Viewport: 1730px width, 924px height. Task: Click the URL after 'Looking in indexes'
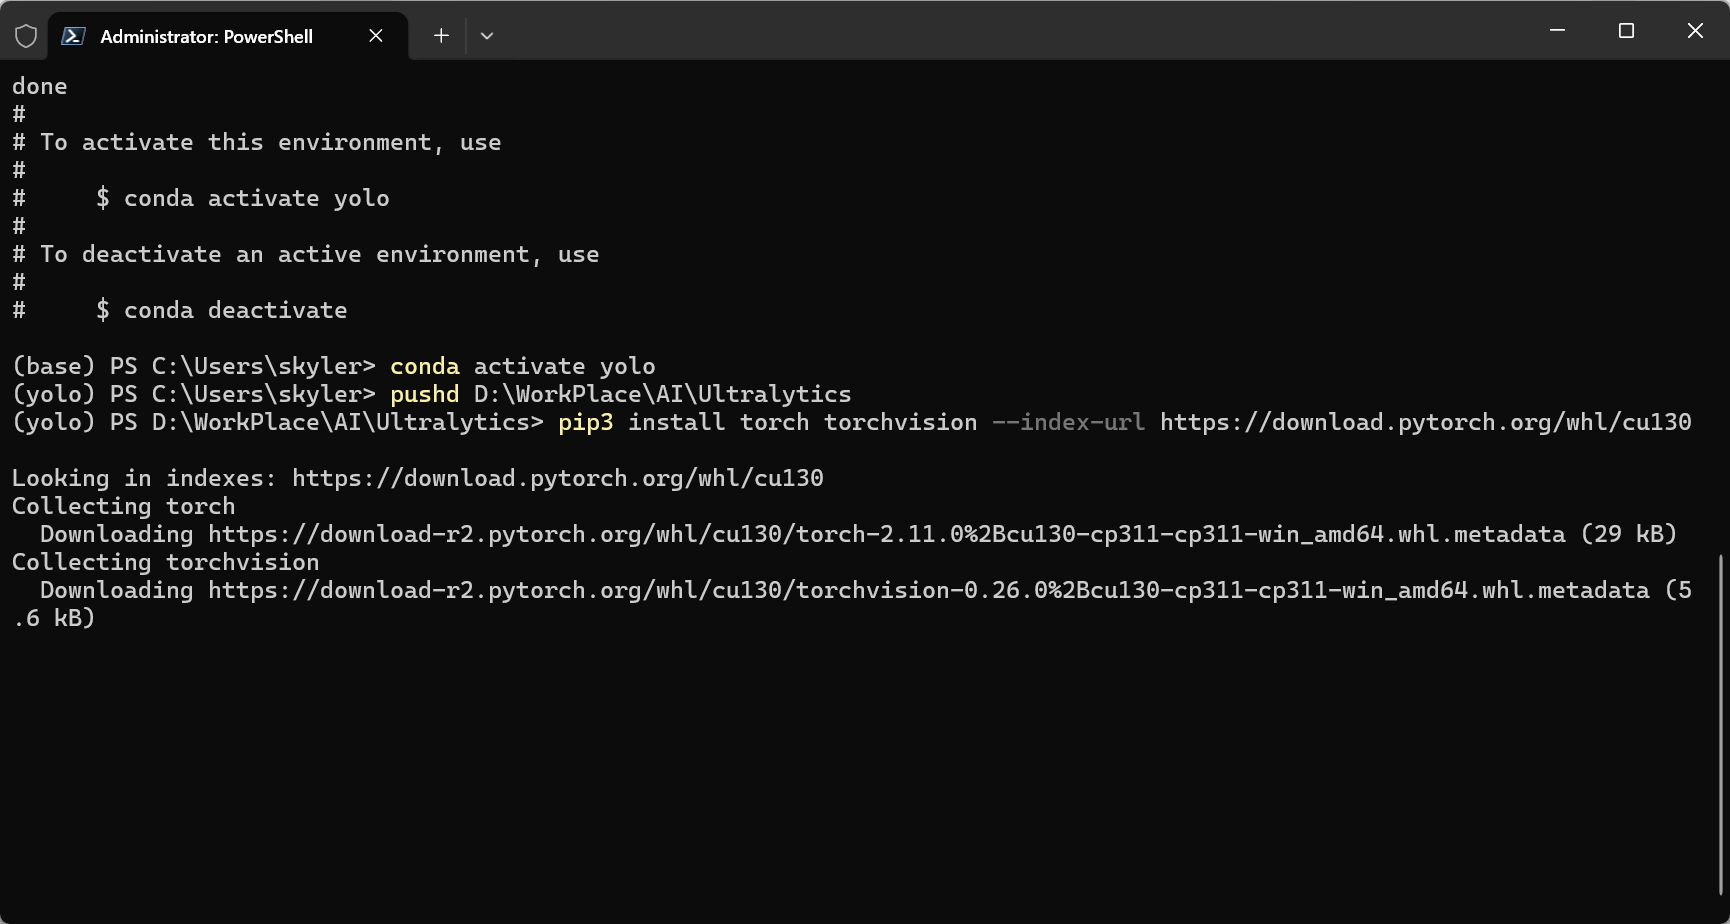click(x=557, y=478)
